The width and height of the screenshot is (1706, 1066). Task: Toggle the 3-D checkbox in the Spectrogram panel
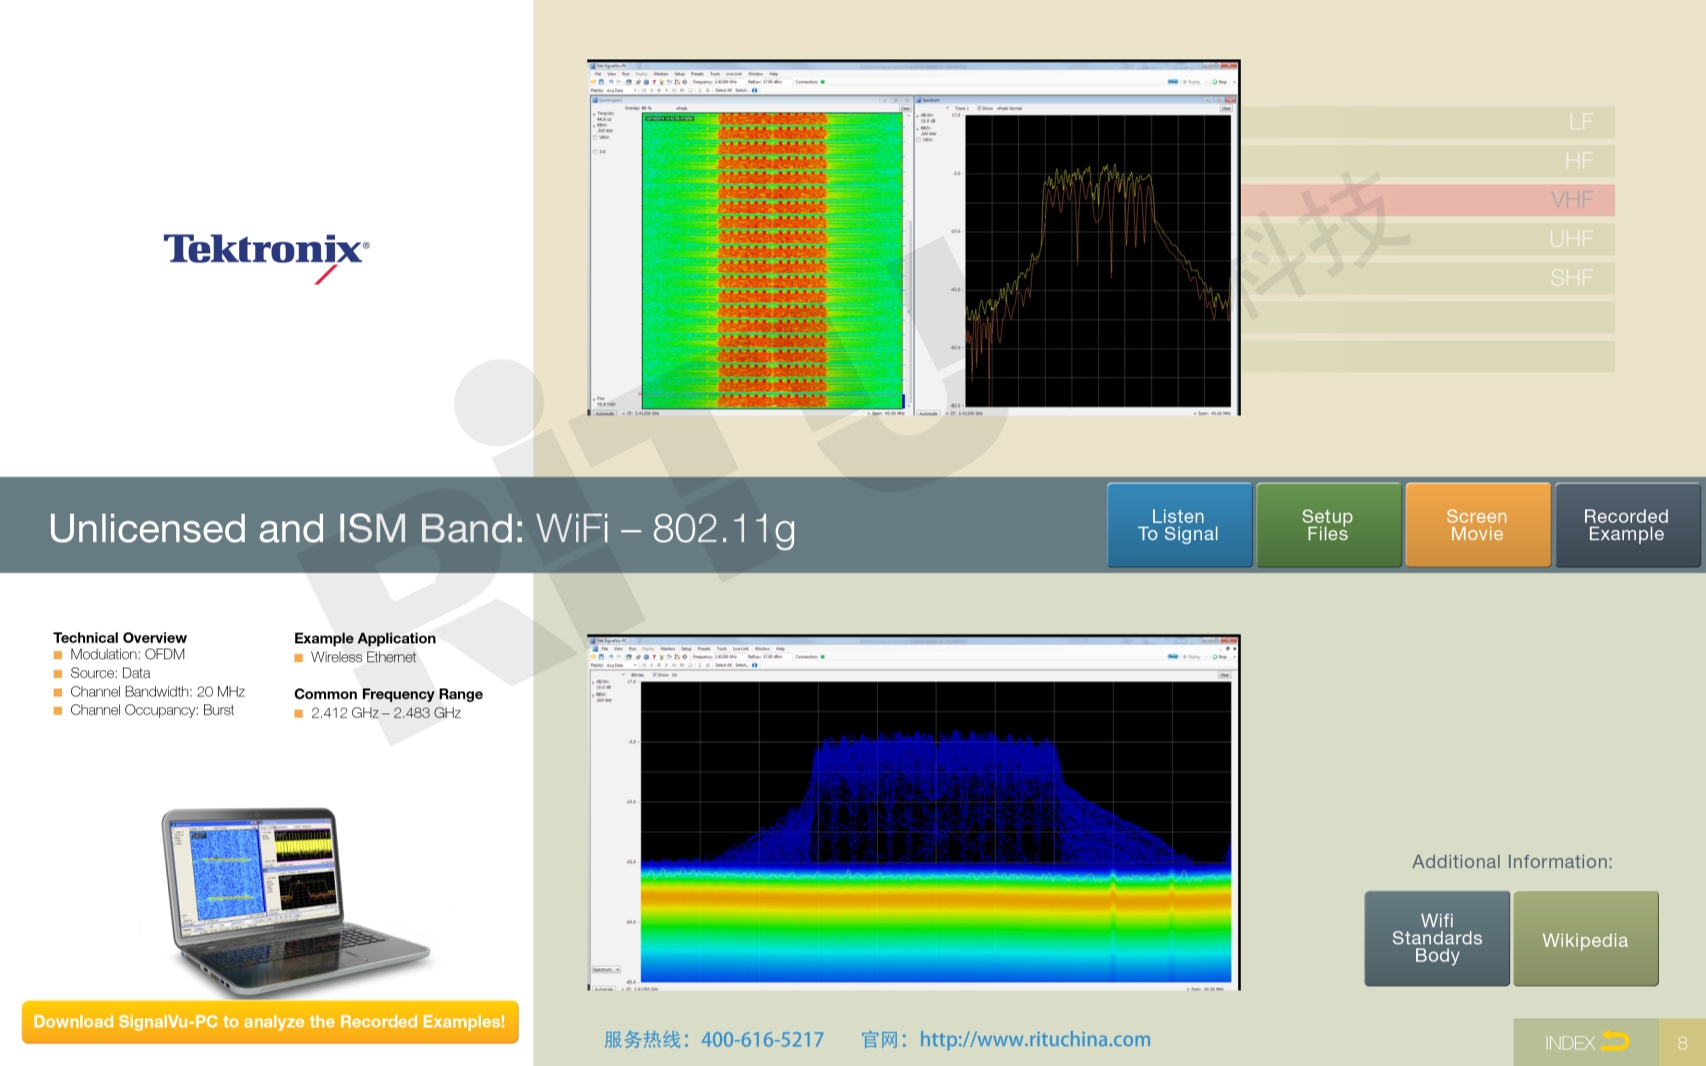coord(595,152)
